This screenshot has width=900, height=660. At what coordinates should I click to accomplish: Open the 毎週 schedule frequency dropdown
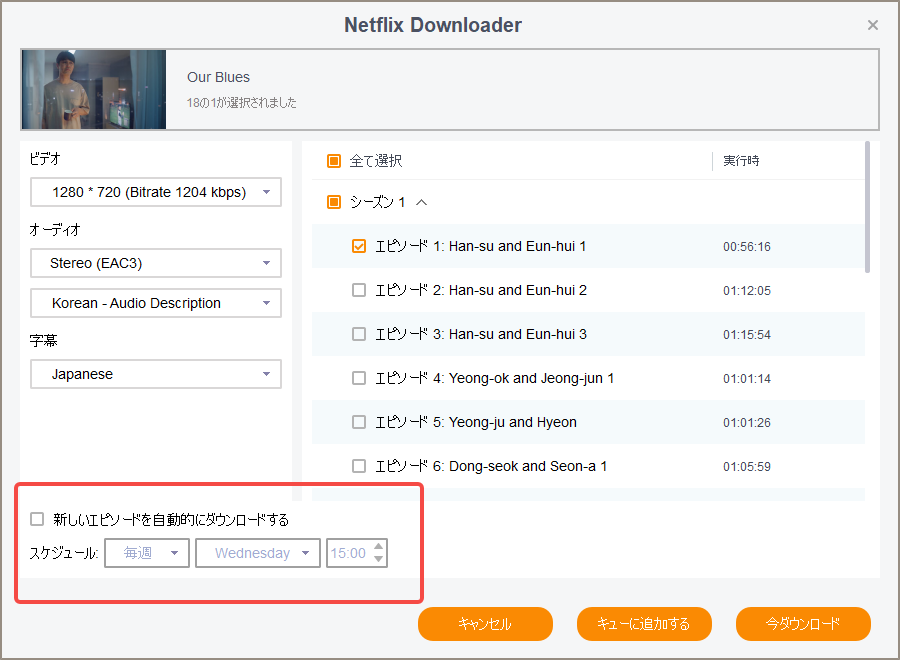click(147, 553)
